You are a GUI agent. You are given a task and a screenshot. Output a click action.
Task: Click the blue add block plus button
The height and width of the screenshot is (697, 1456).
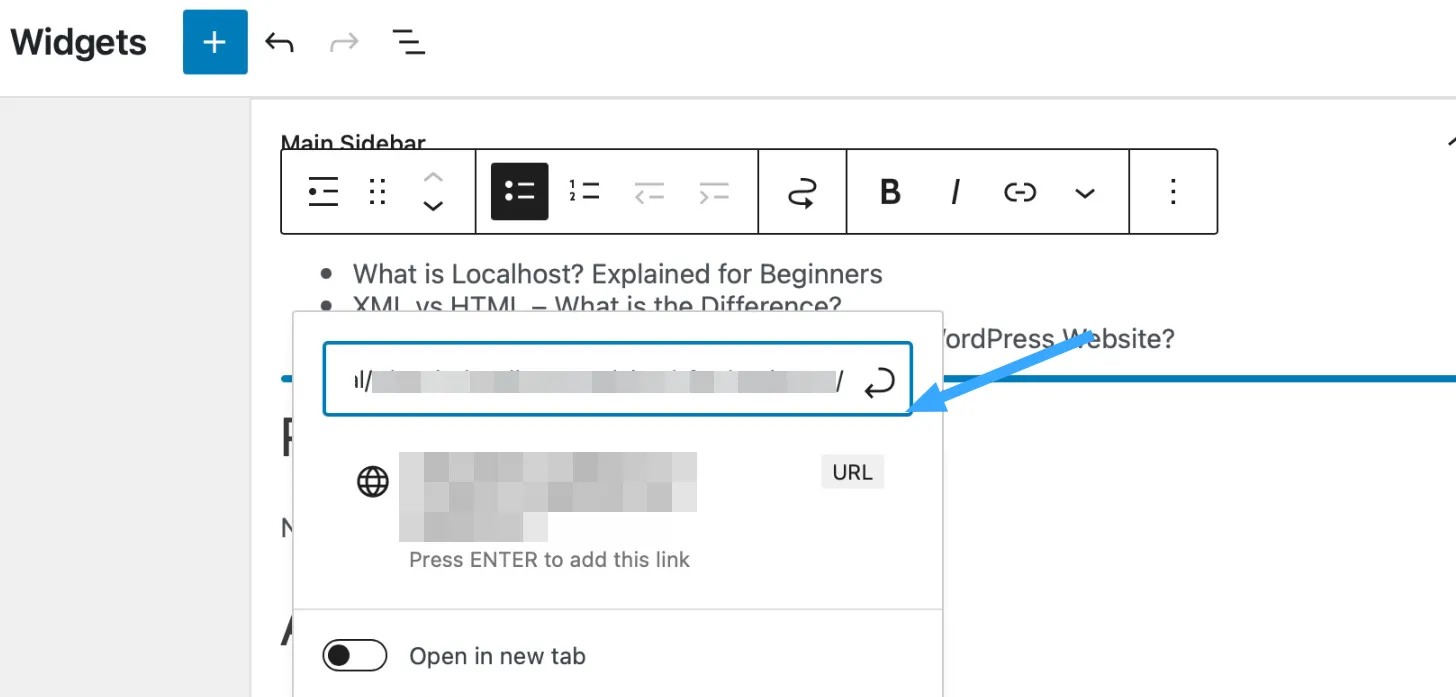(x=215, y=42)
